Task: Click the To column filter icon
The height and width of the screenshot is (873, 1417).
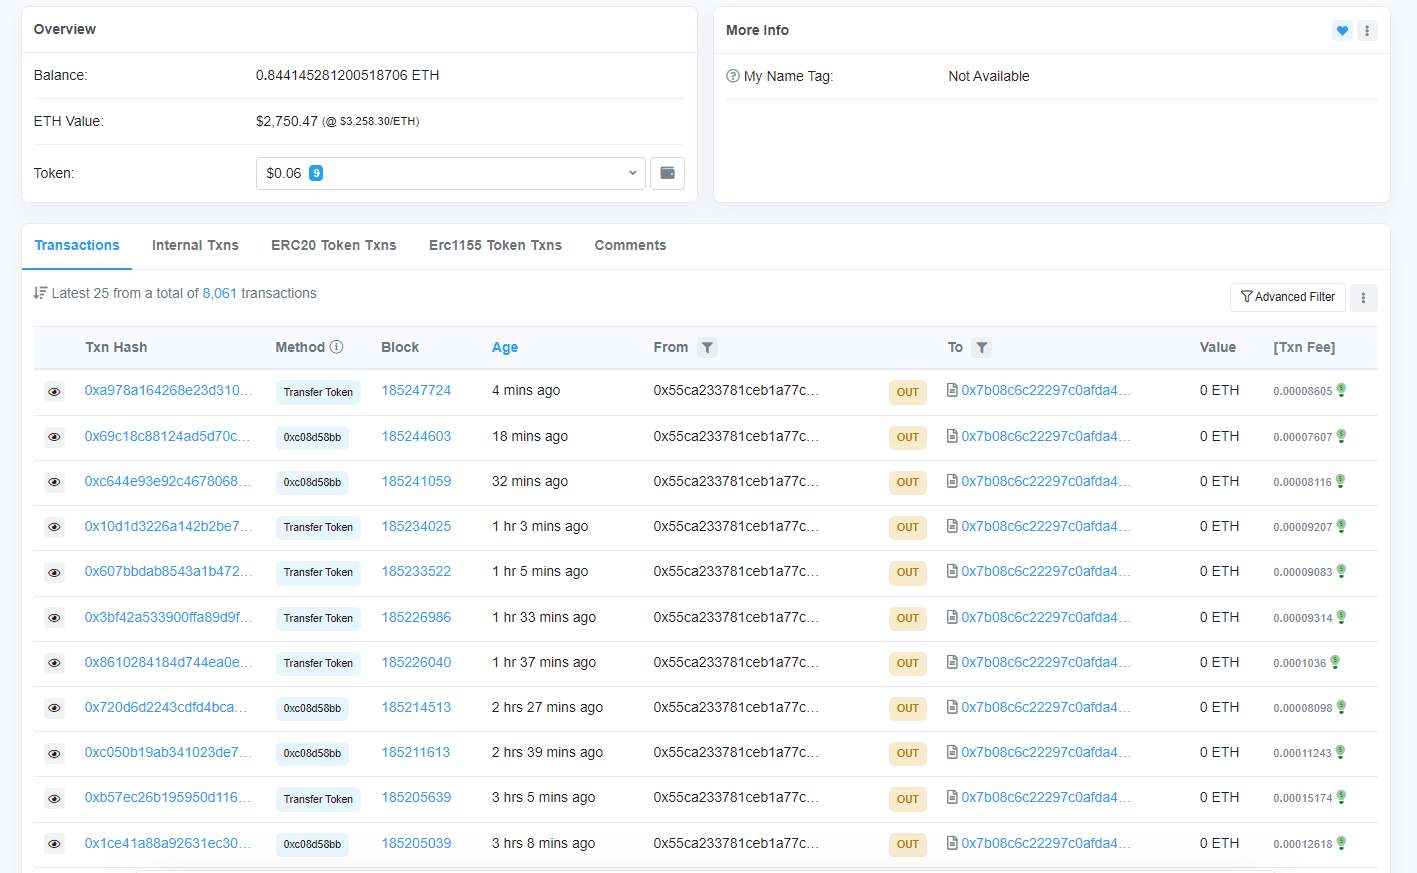Action: pos(982,348)
